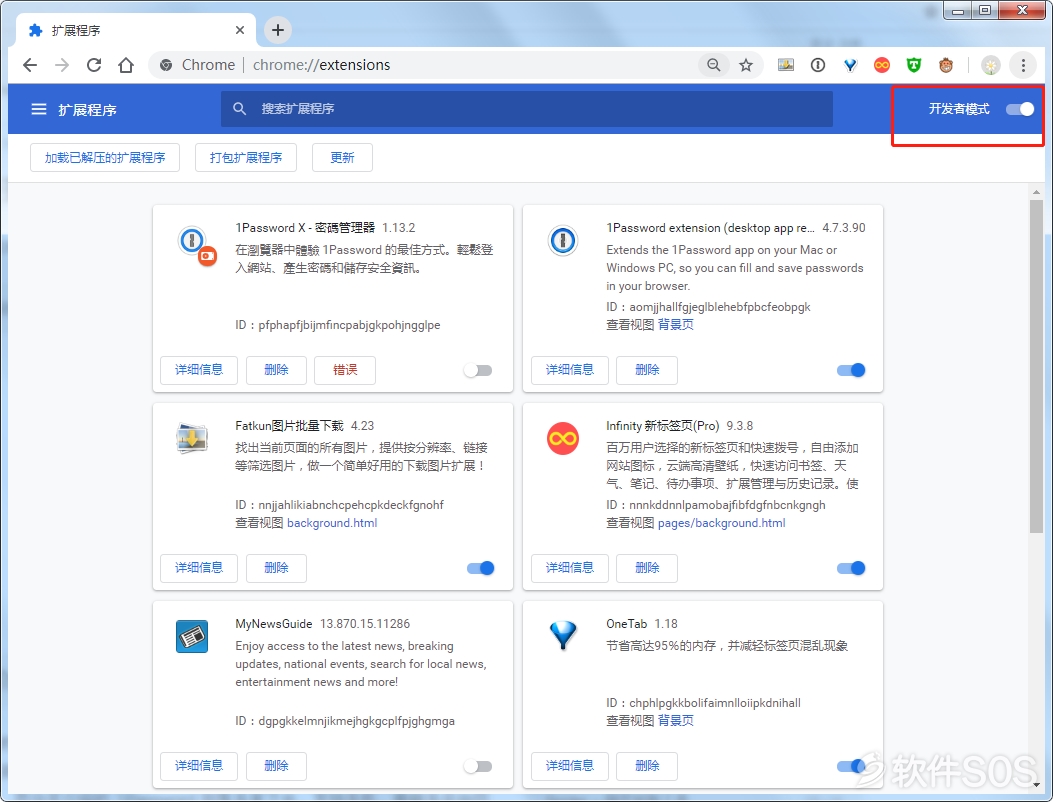Click the Infinity card red logo
The image size is (1053, 802).
[x=563, y=439]
